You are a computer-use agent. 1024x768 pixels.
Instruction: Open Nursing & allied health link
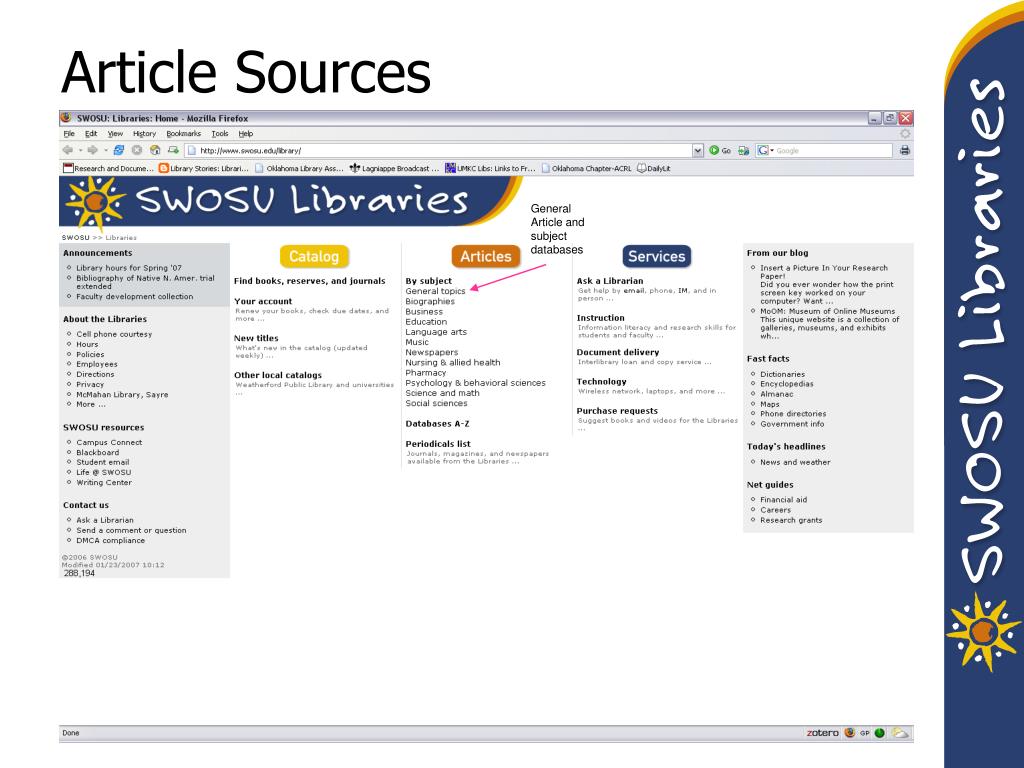point(453,362)
